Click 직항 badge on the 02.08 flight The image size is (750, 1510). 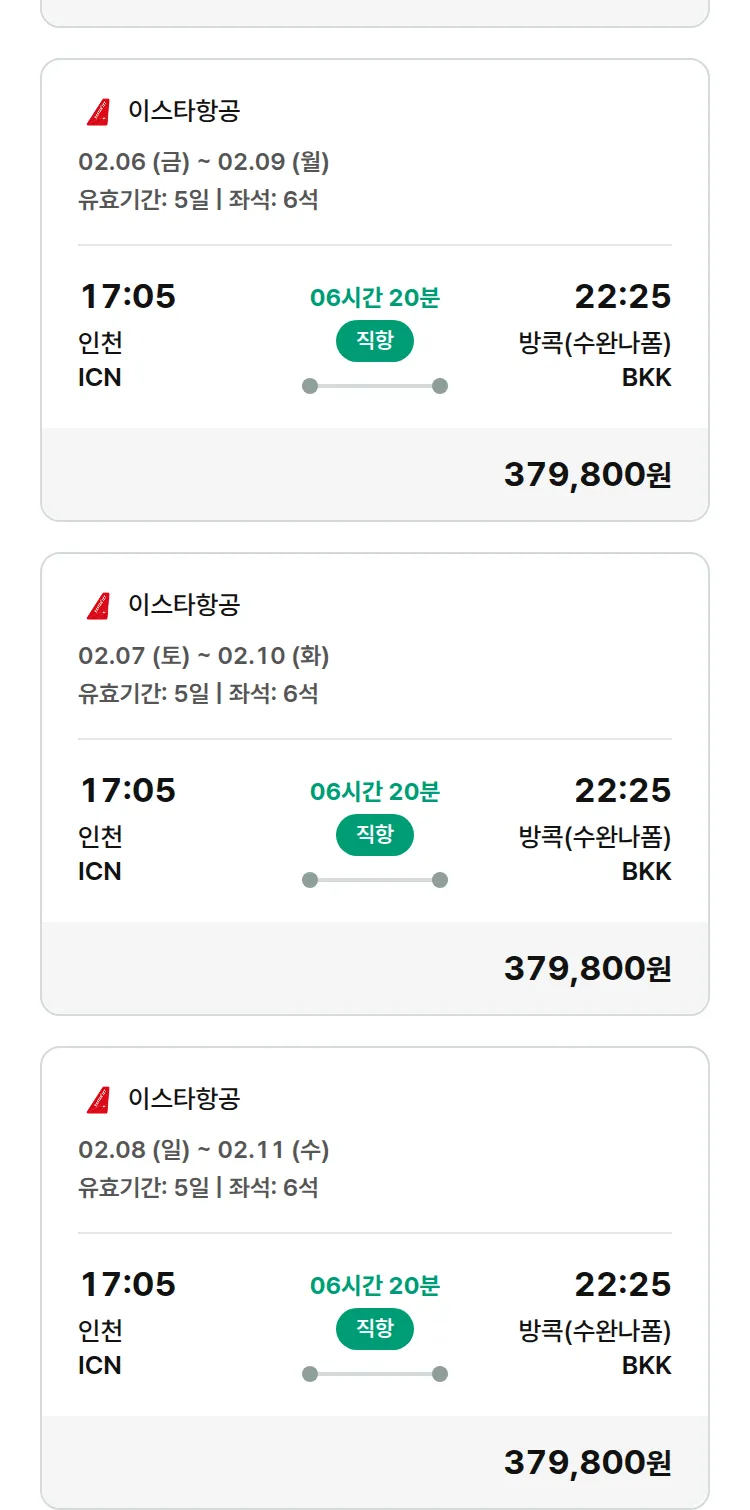pyautogui.click(x=375, y=1329)
